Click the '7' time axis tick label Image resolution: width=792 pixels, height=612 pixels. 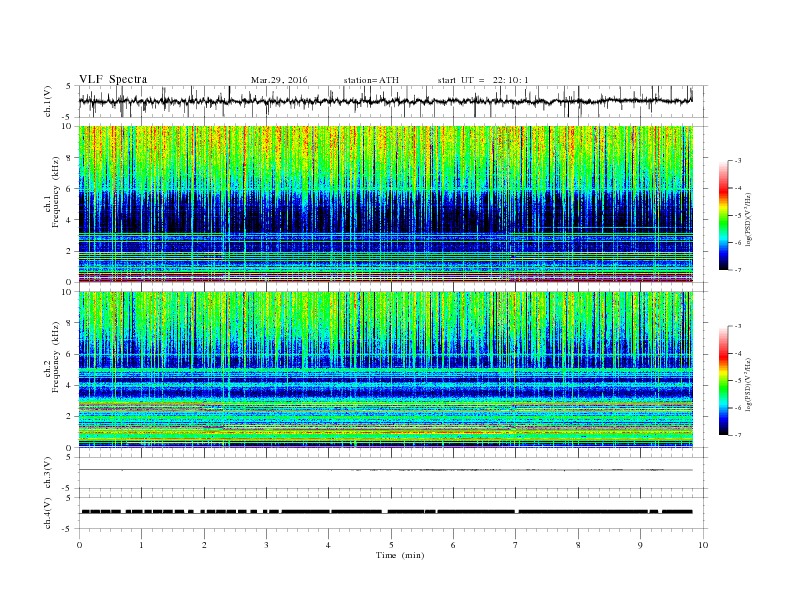(x=516, y=545)
